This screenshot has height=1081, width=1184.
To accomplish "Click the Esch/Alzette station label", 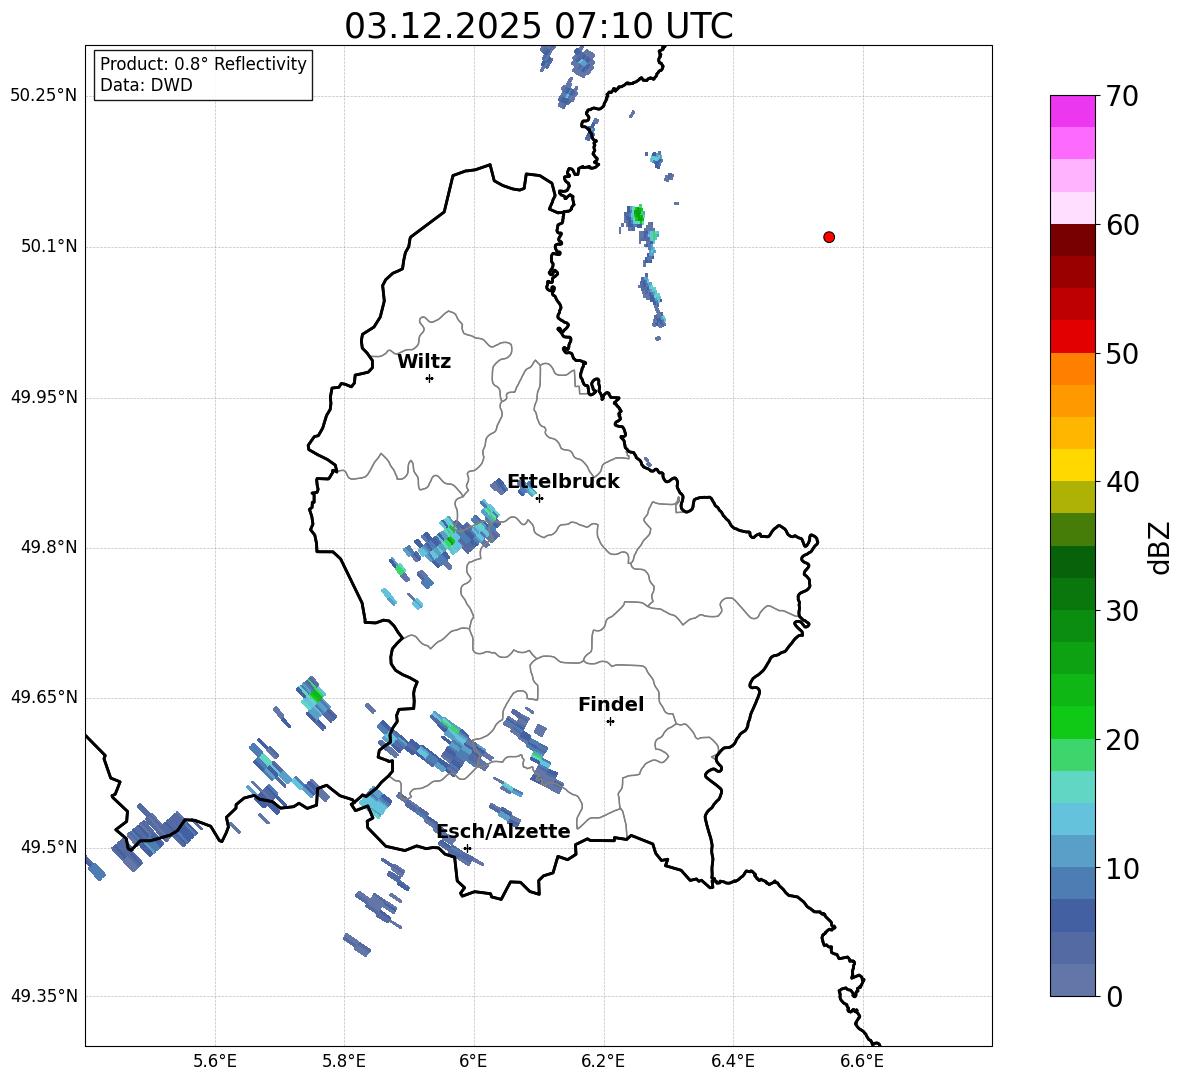I will click(504, 831).
